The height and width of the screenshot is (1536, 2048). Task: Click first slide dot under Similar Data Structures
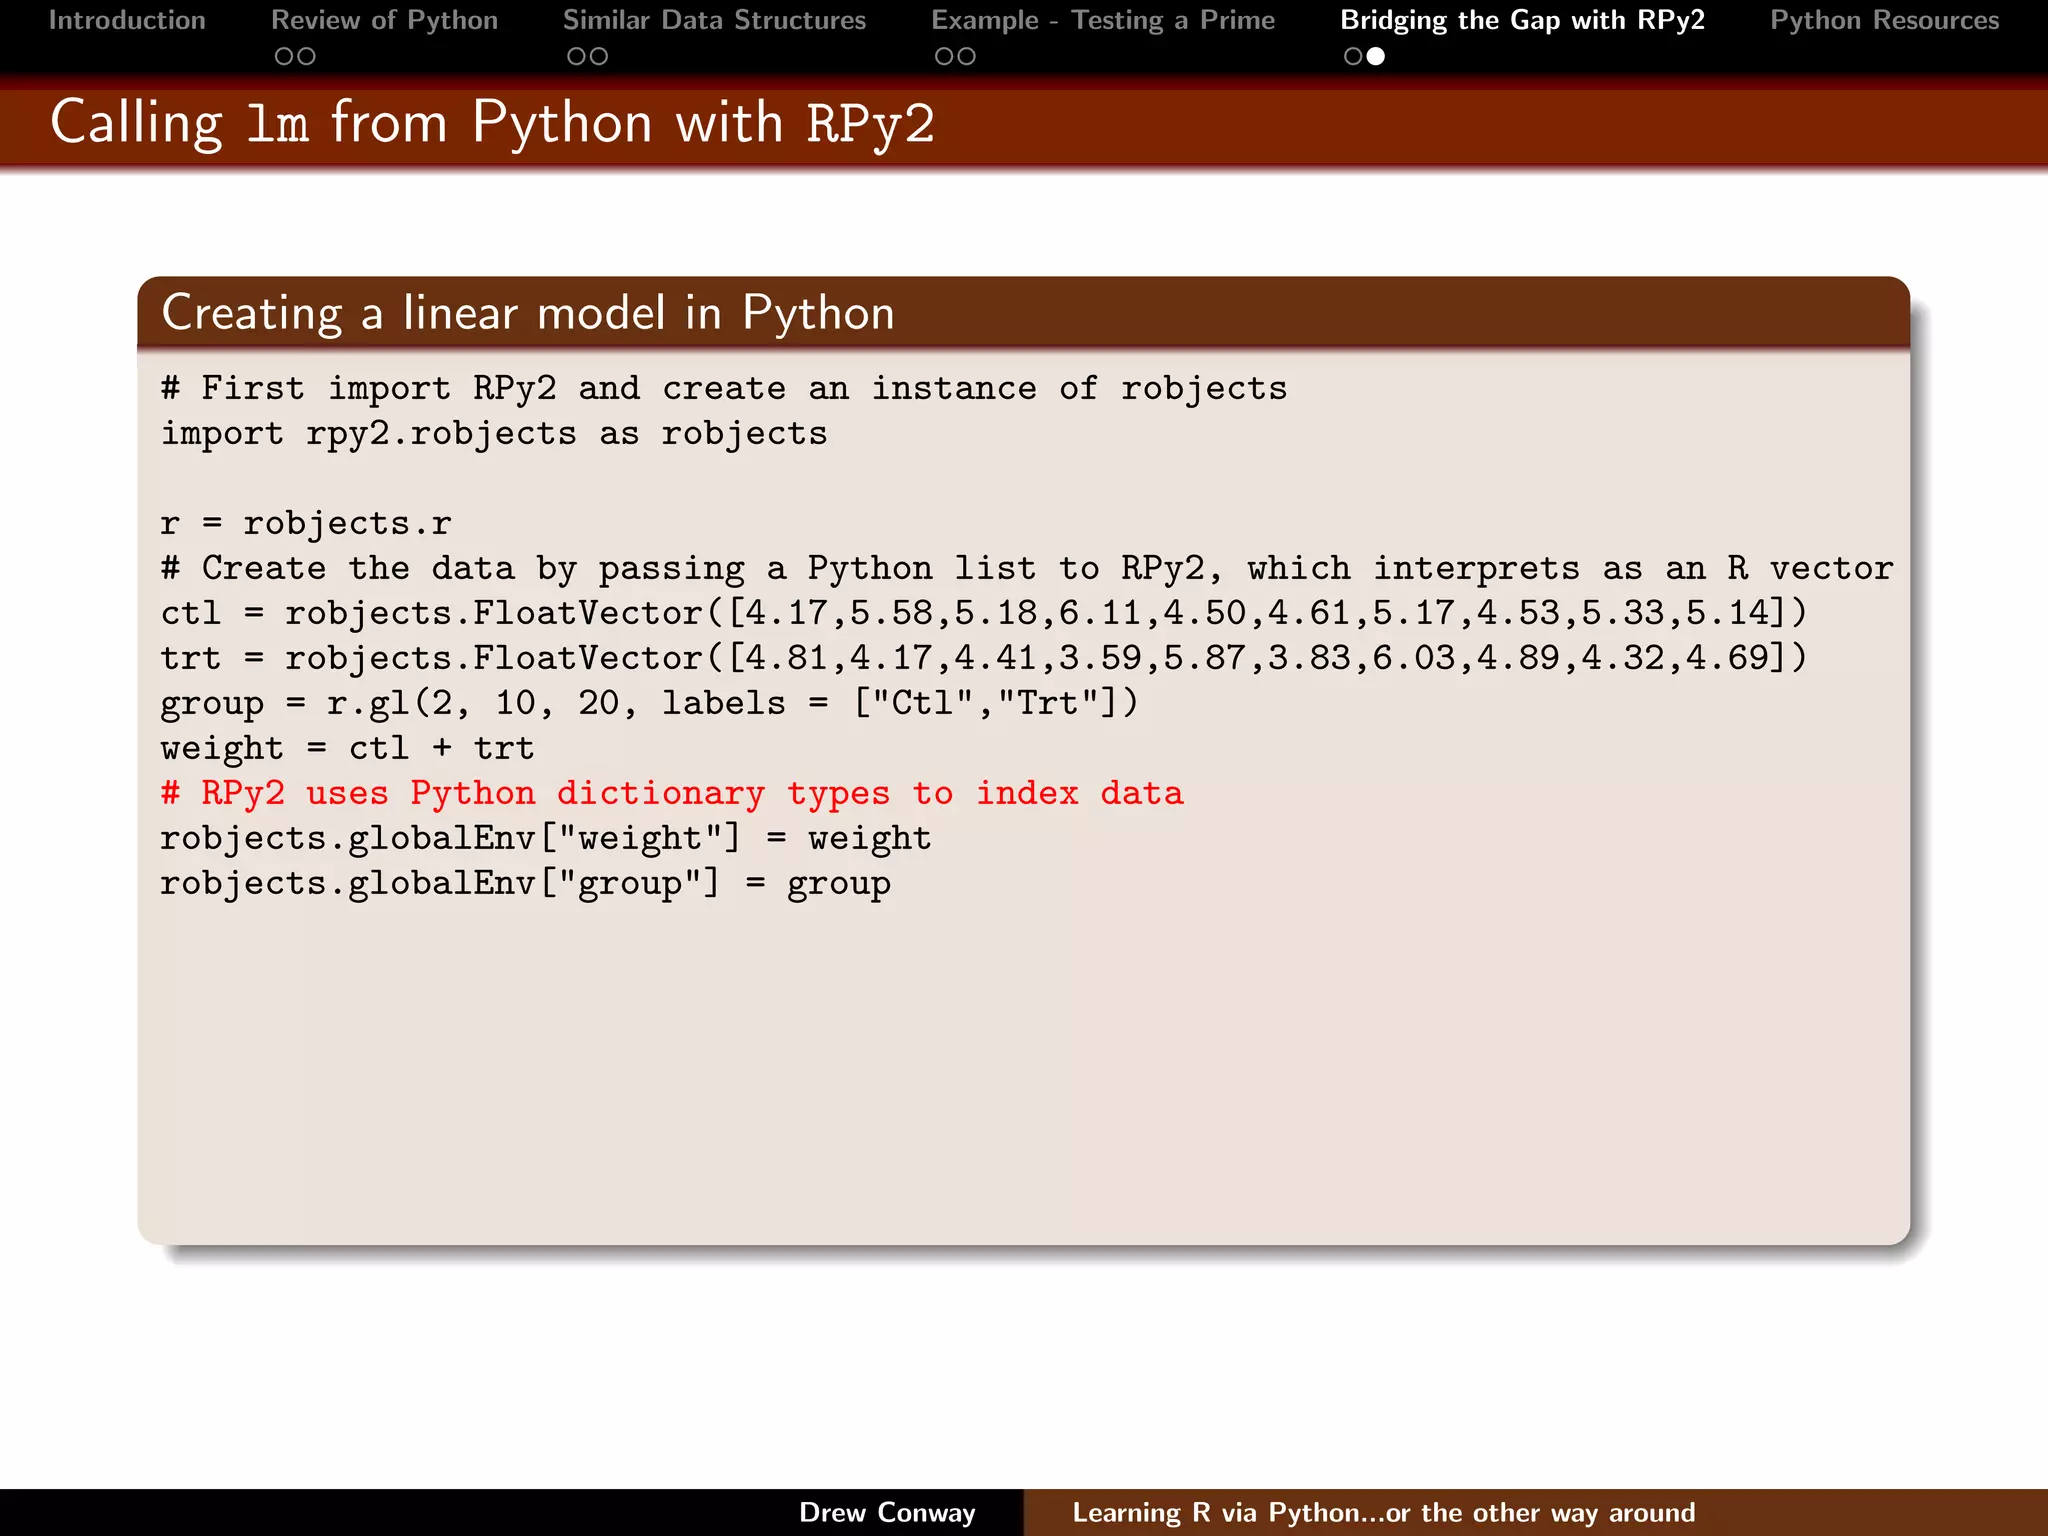576,57
